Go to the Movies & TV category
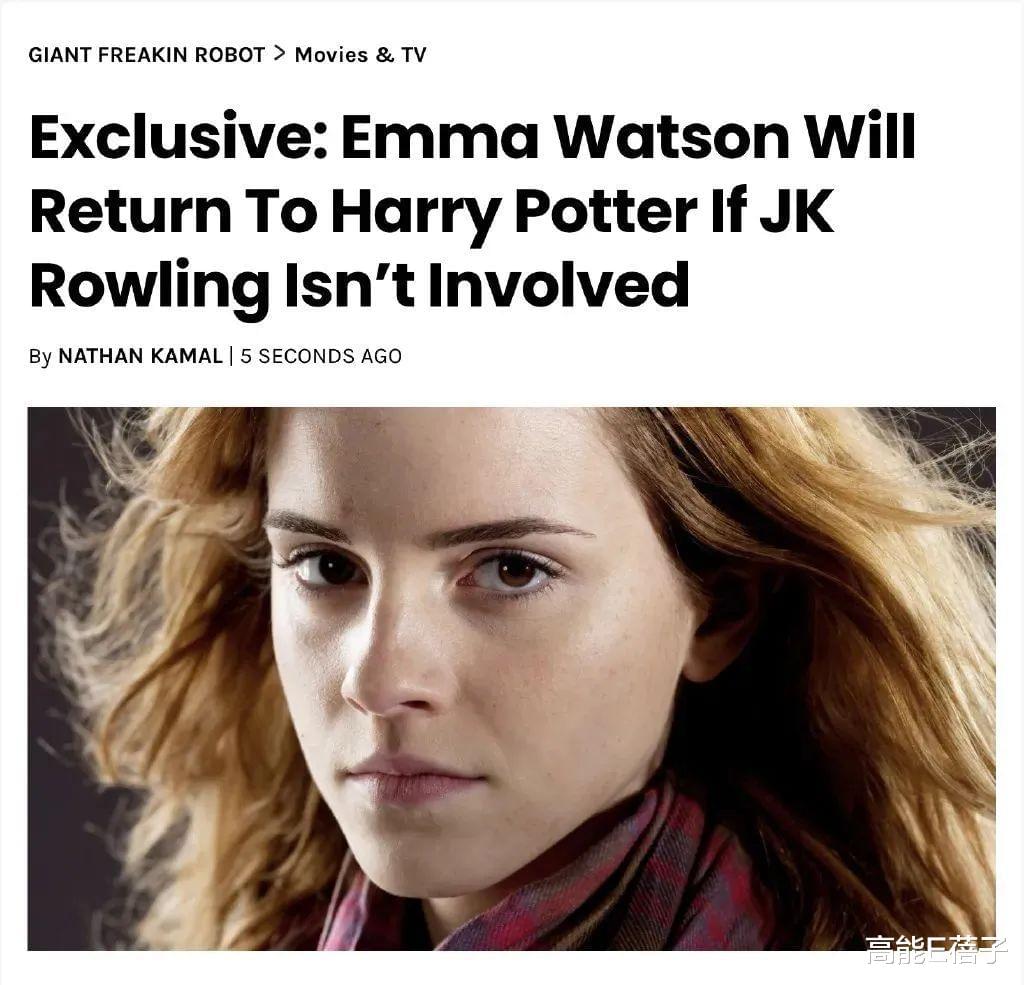1024x985 pixels. pos(360,54)
